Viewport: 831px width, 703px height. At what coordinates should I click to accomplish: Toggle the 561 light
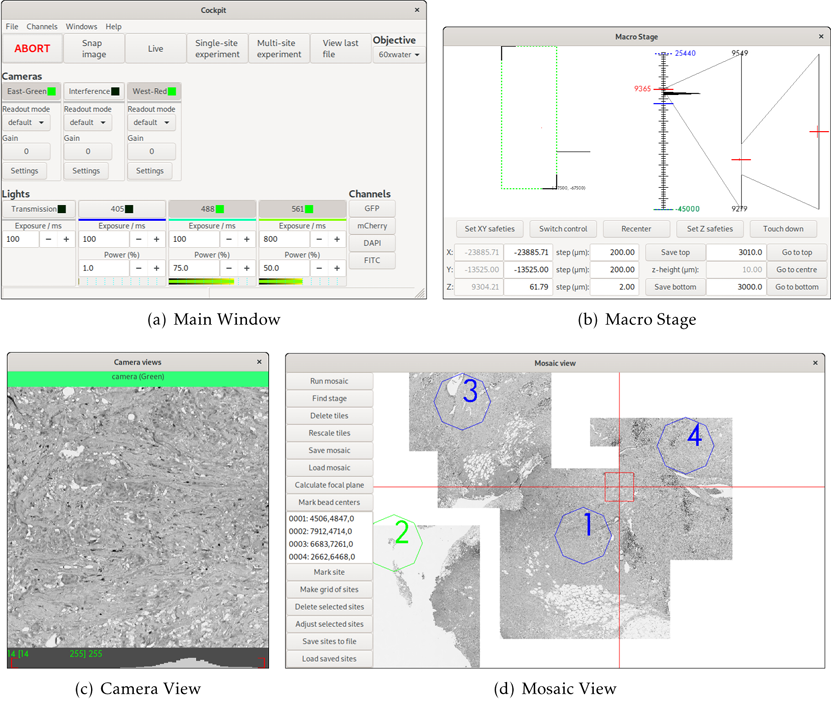coord(302,209)
